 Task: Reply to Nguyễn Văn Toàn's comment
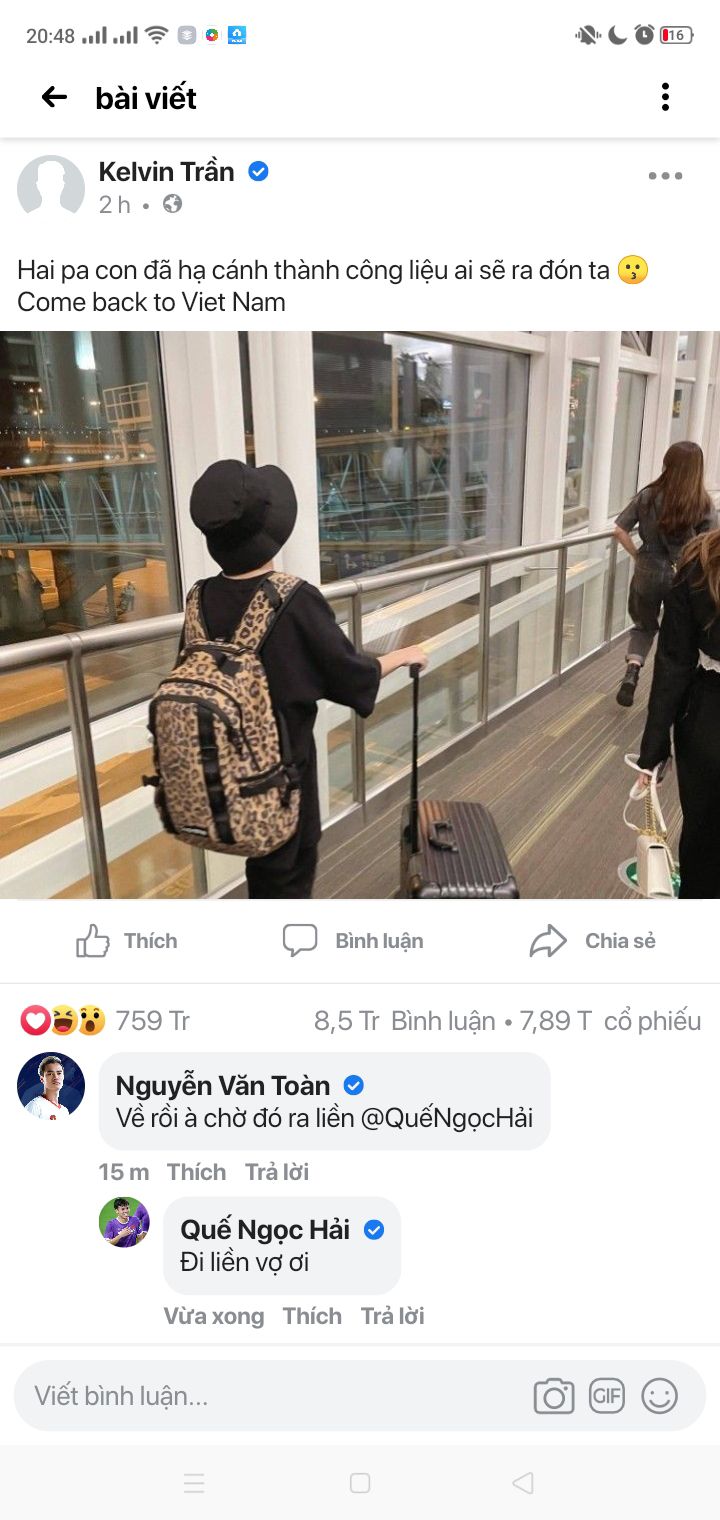click(277, 1172)
